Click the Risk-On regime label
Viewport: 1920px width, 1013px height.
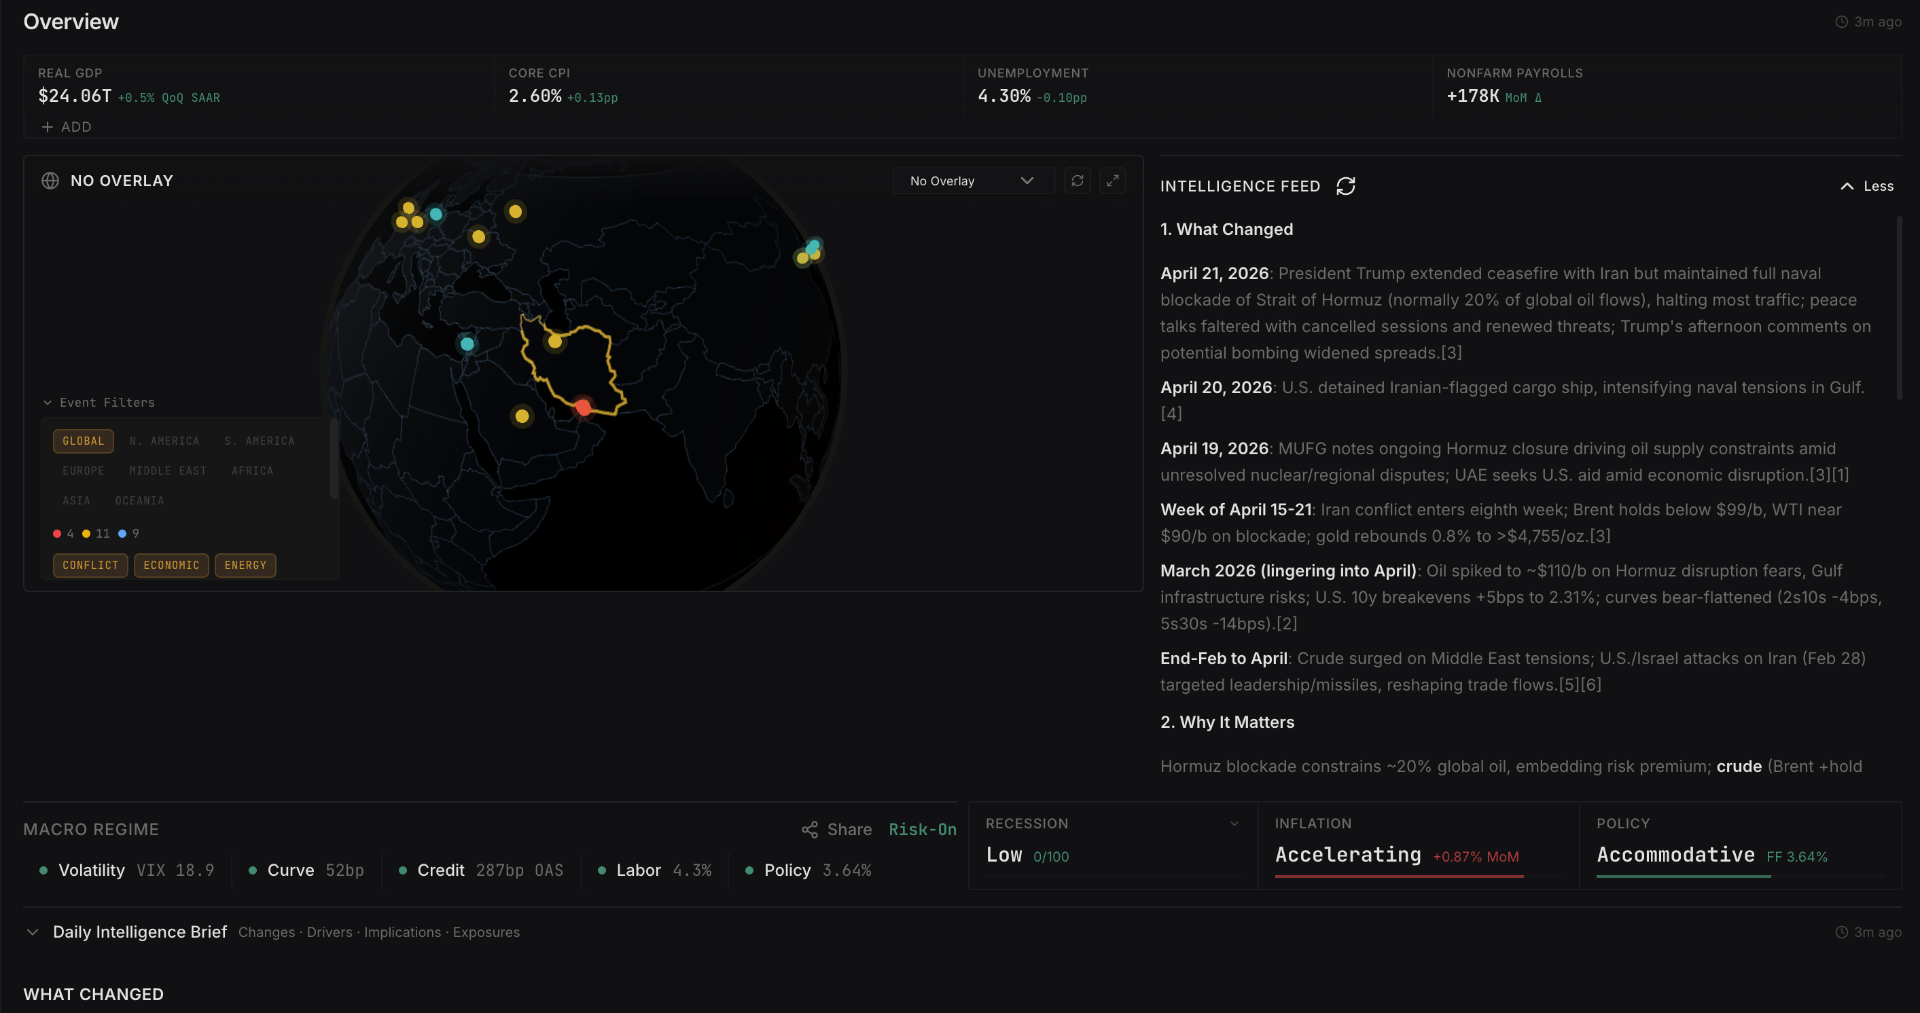point(922,830)
